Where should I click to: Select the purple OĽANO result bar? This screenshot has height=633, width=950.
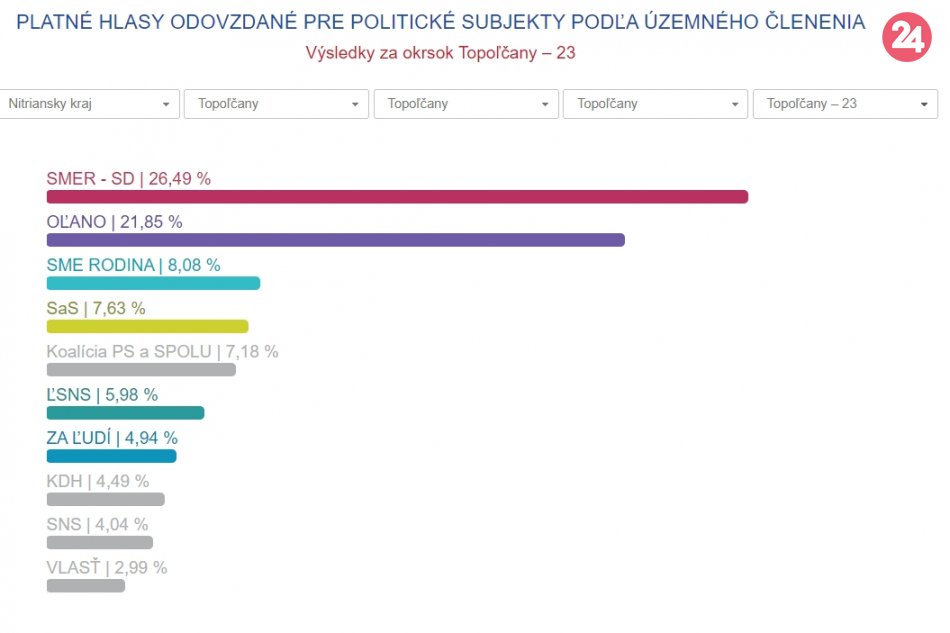tap(335, 240)
